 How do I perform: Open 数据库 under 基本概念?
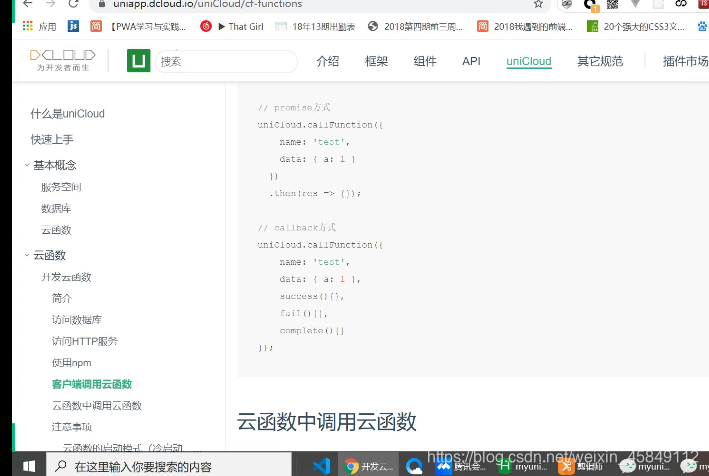coord(56,208)
